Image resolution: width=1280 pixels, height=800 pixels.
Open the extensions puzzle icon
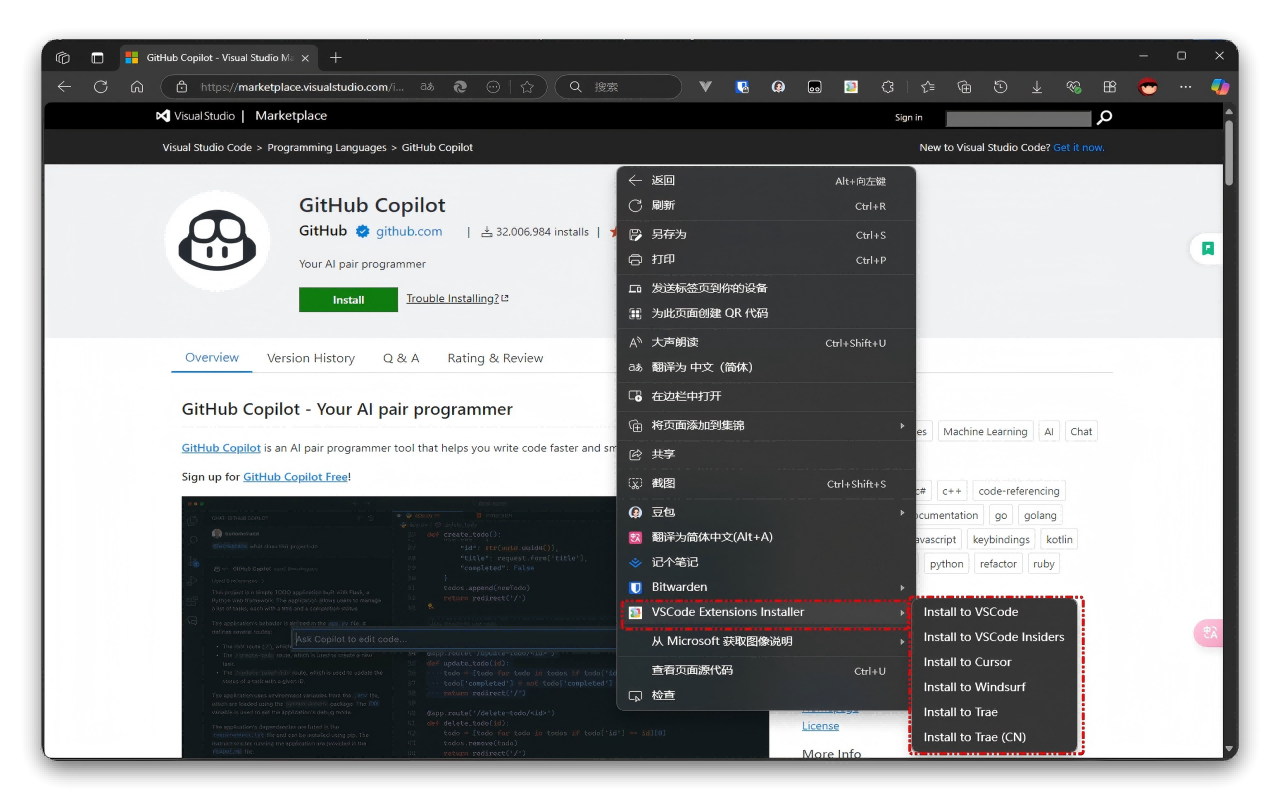pos(886,87)
